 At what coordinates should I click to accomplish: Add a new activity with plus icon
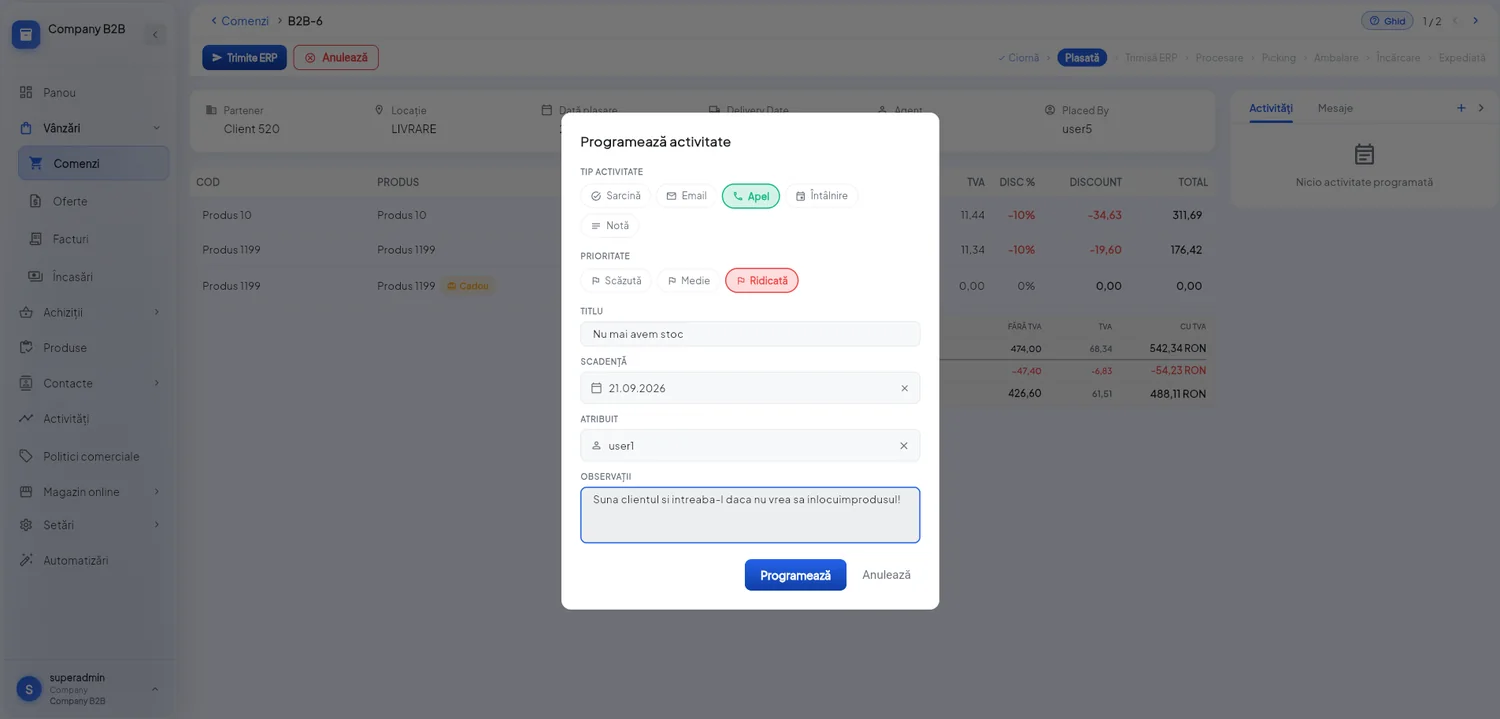point(1461,108)
